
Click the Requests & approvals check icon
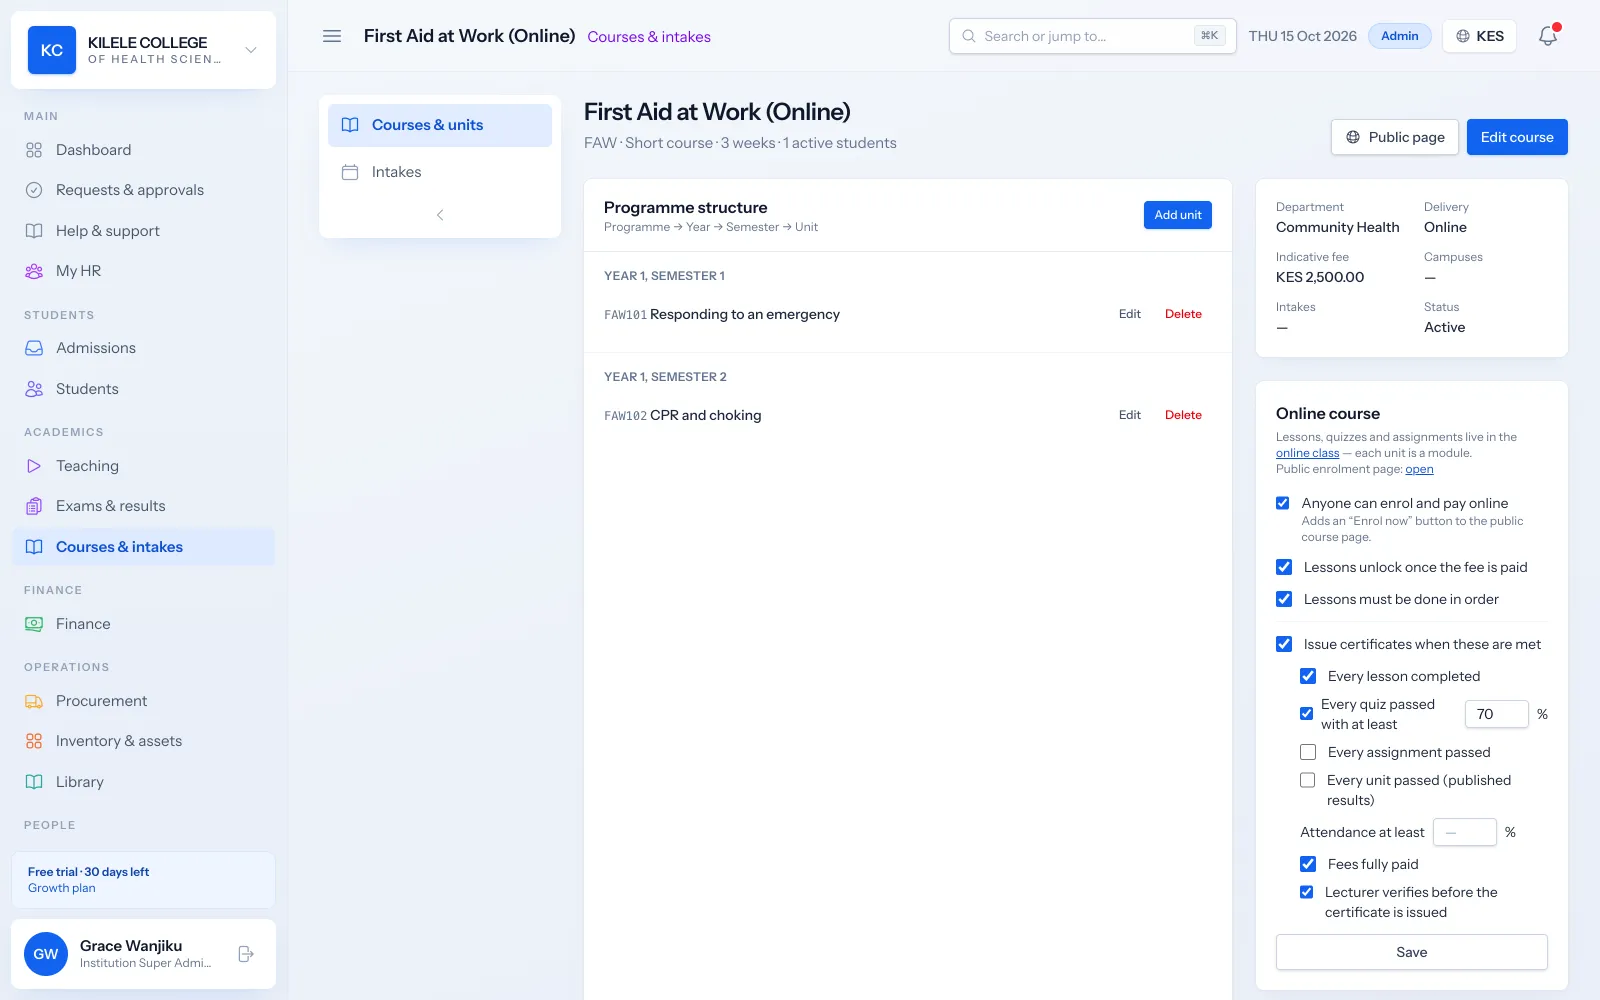tap(34, 190)
